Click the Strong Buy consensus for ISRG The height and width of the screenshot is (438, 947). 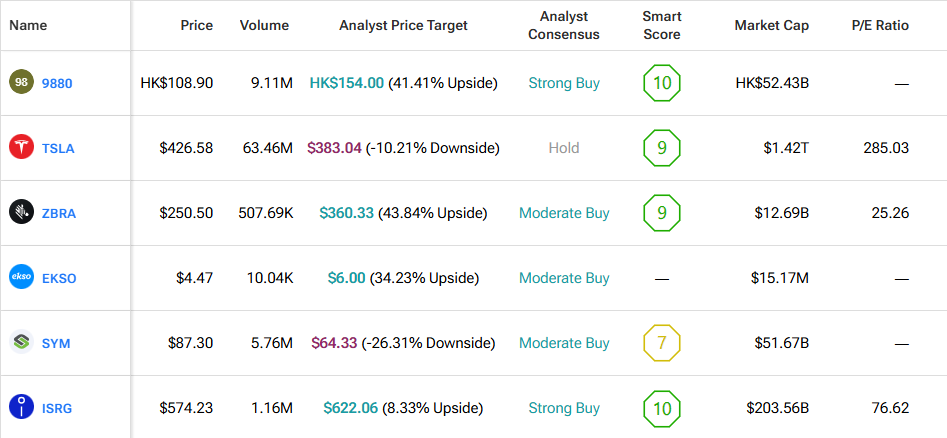coord(564,408)
